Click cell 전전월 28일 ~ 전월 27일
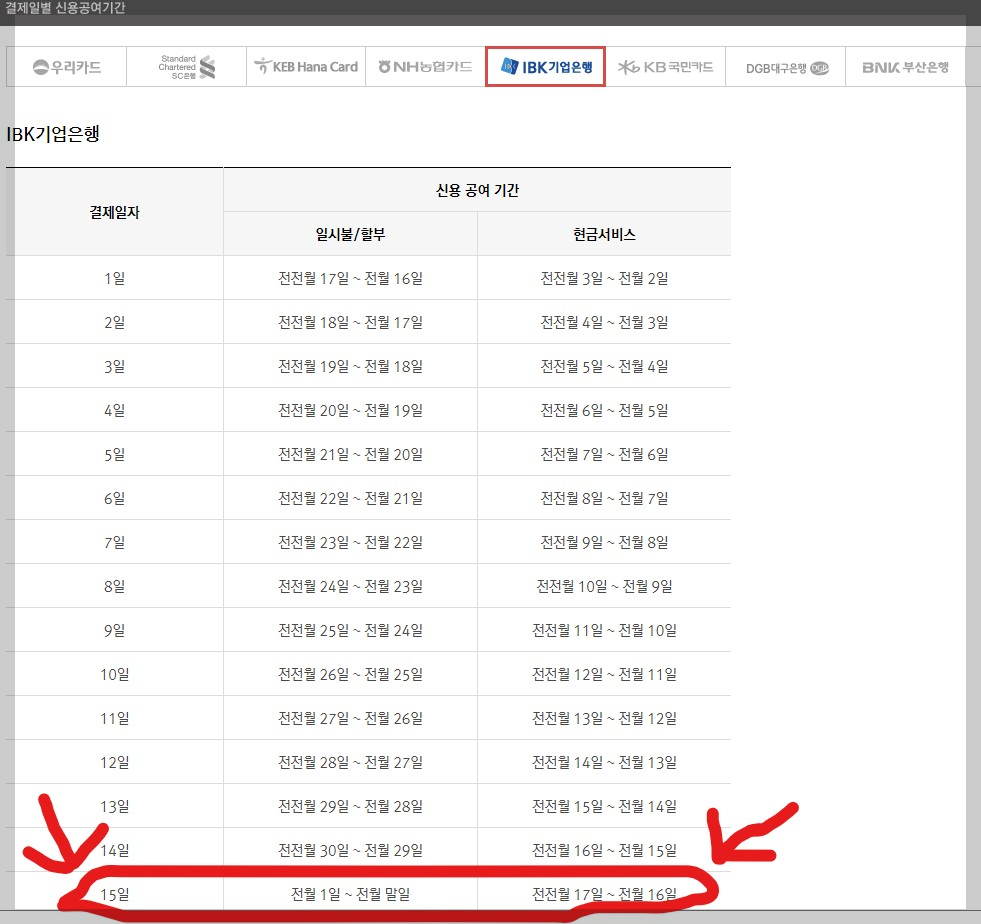This screenshot has width=981, height=924. (x=350, y=763)
